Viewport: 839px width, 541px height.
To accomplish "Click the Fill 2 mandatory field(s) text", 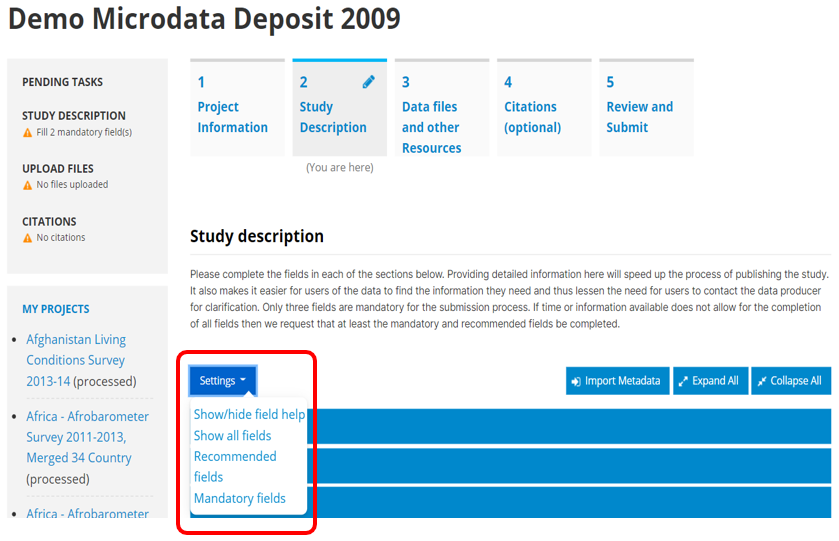I will point(84,132).
